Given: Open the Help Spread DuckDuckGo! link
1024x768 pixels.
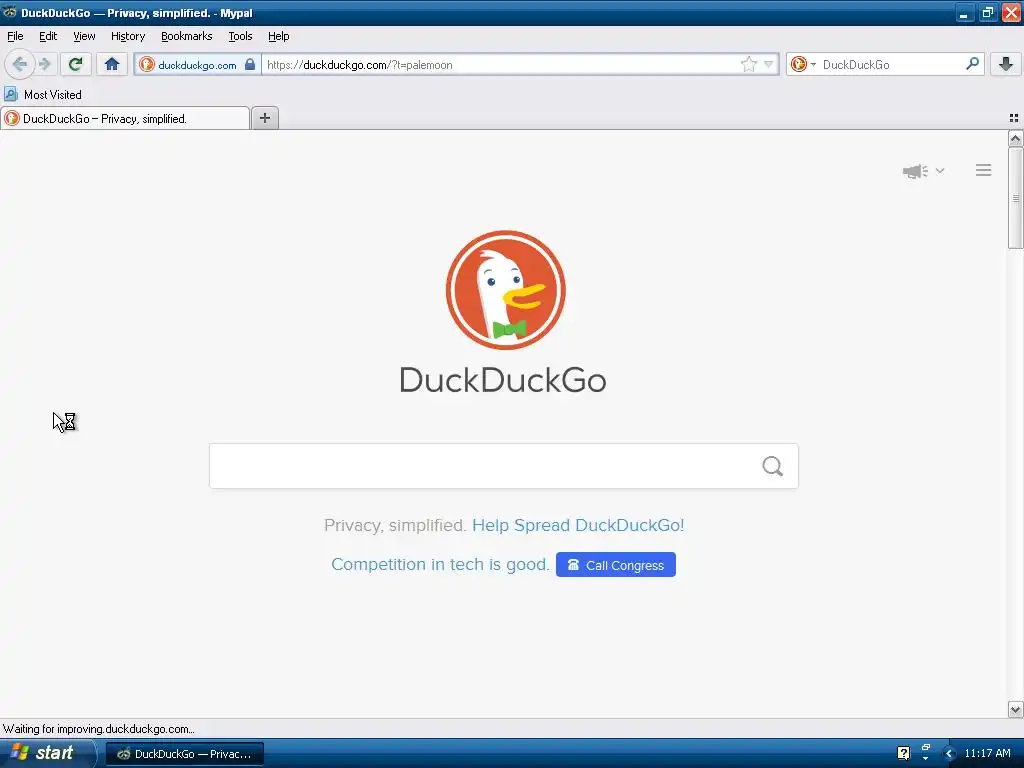Looking at the screenshot, I should coord(578,526).
